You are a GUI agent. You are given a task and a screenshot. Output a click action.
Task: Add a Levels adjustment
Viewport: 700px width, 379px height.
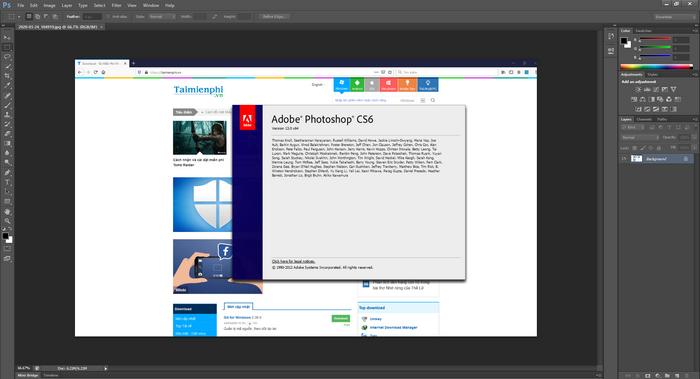(x=647, y=89)
